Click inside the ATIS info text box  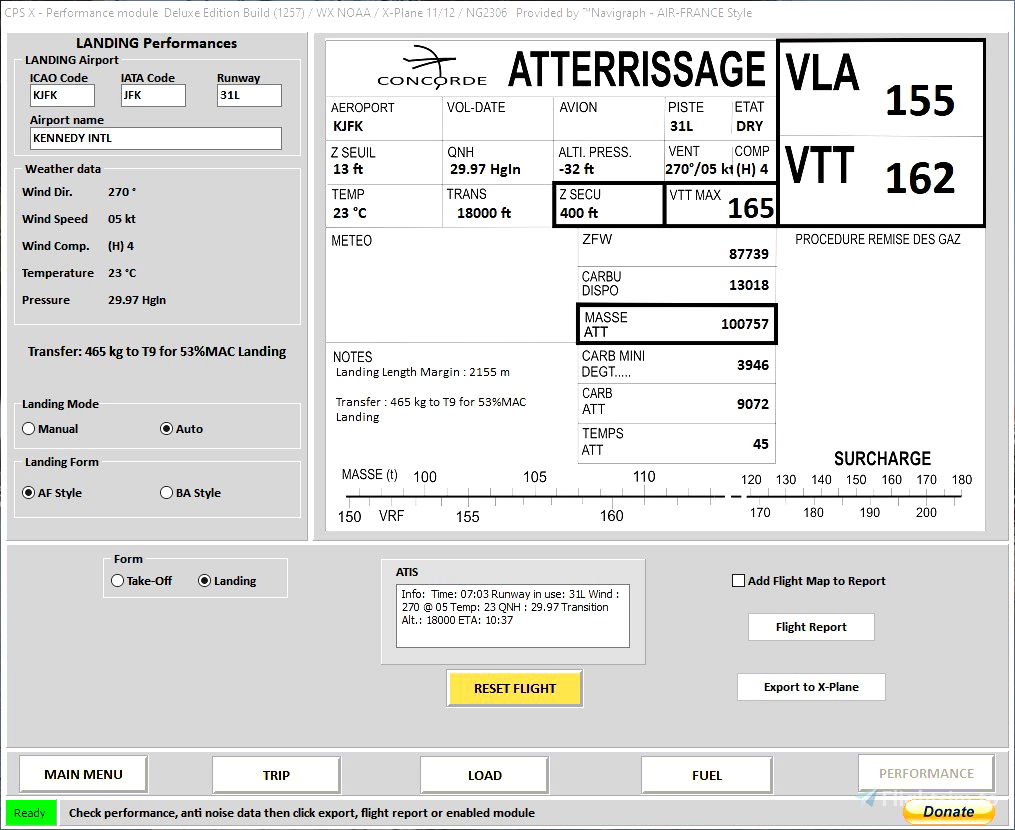point(513,616)
